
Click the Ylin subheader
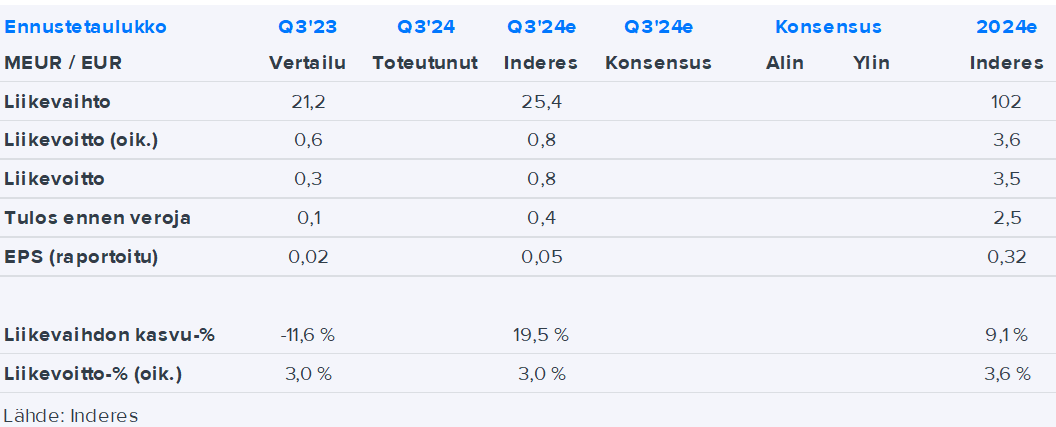coord(871,63)
